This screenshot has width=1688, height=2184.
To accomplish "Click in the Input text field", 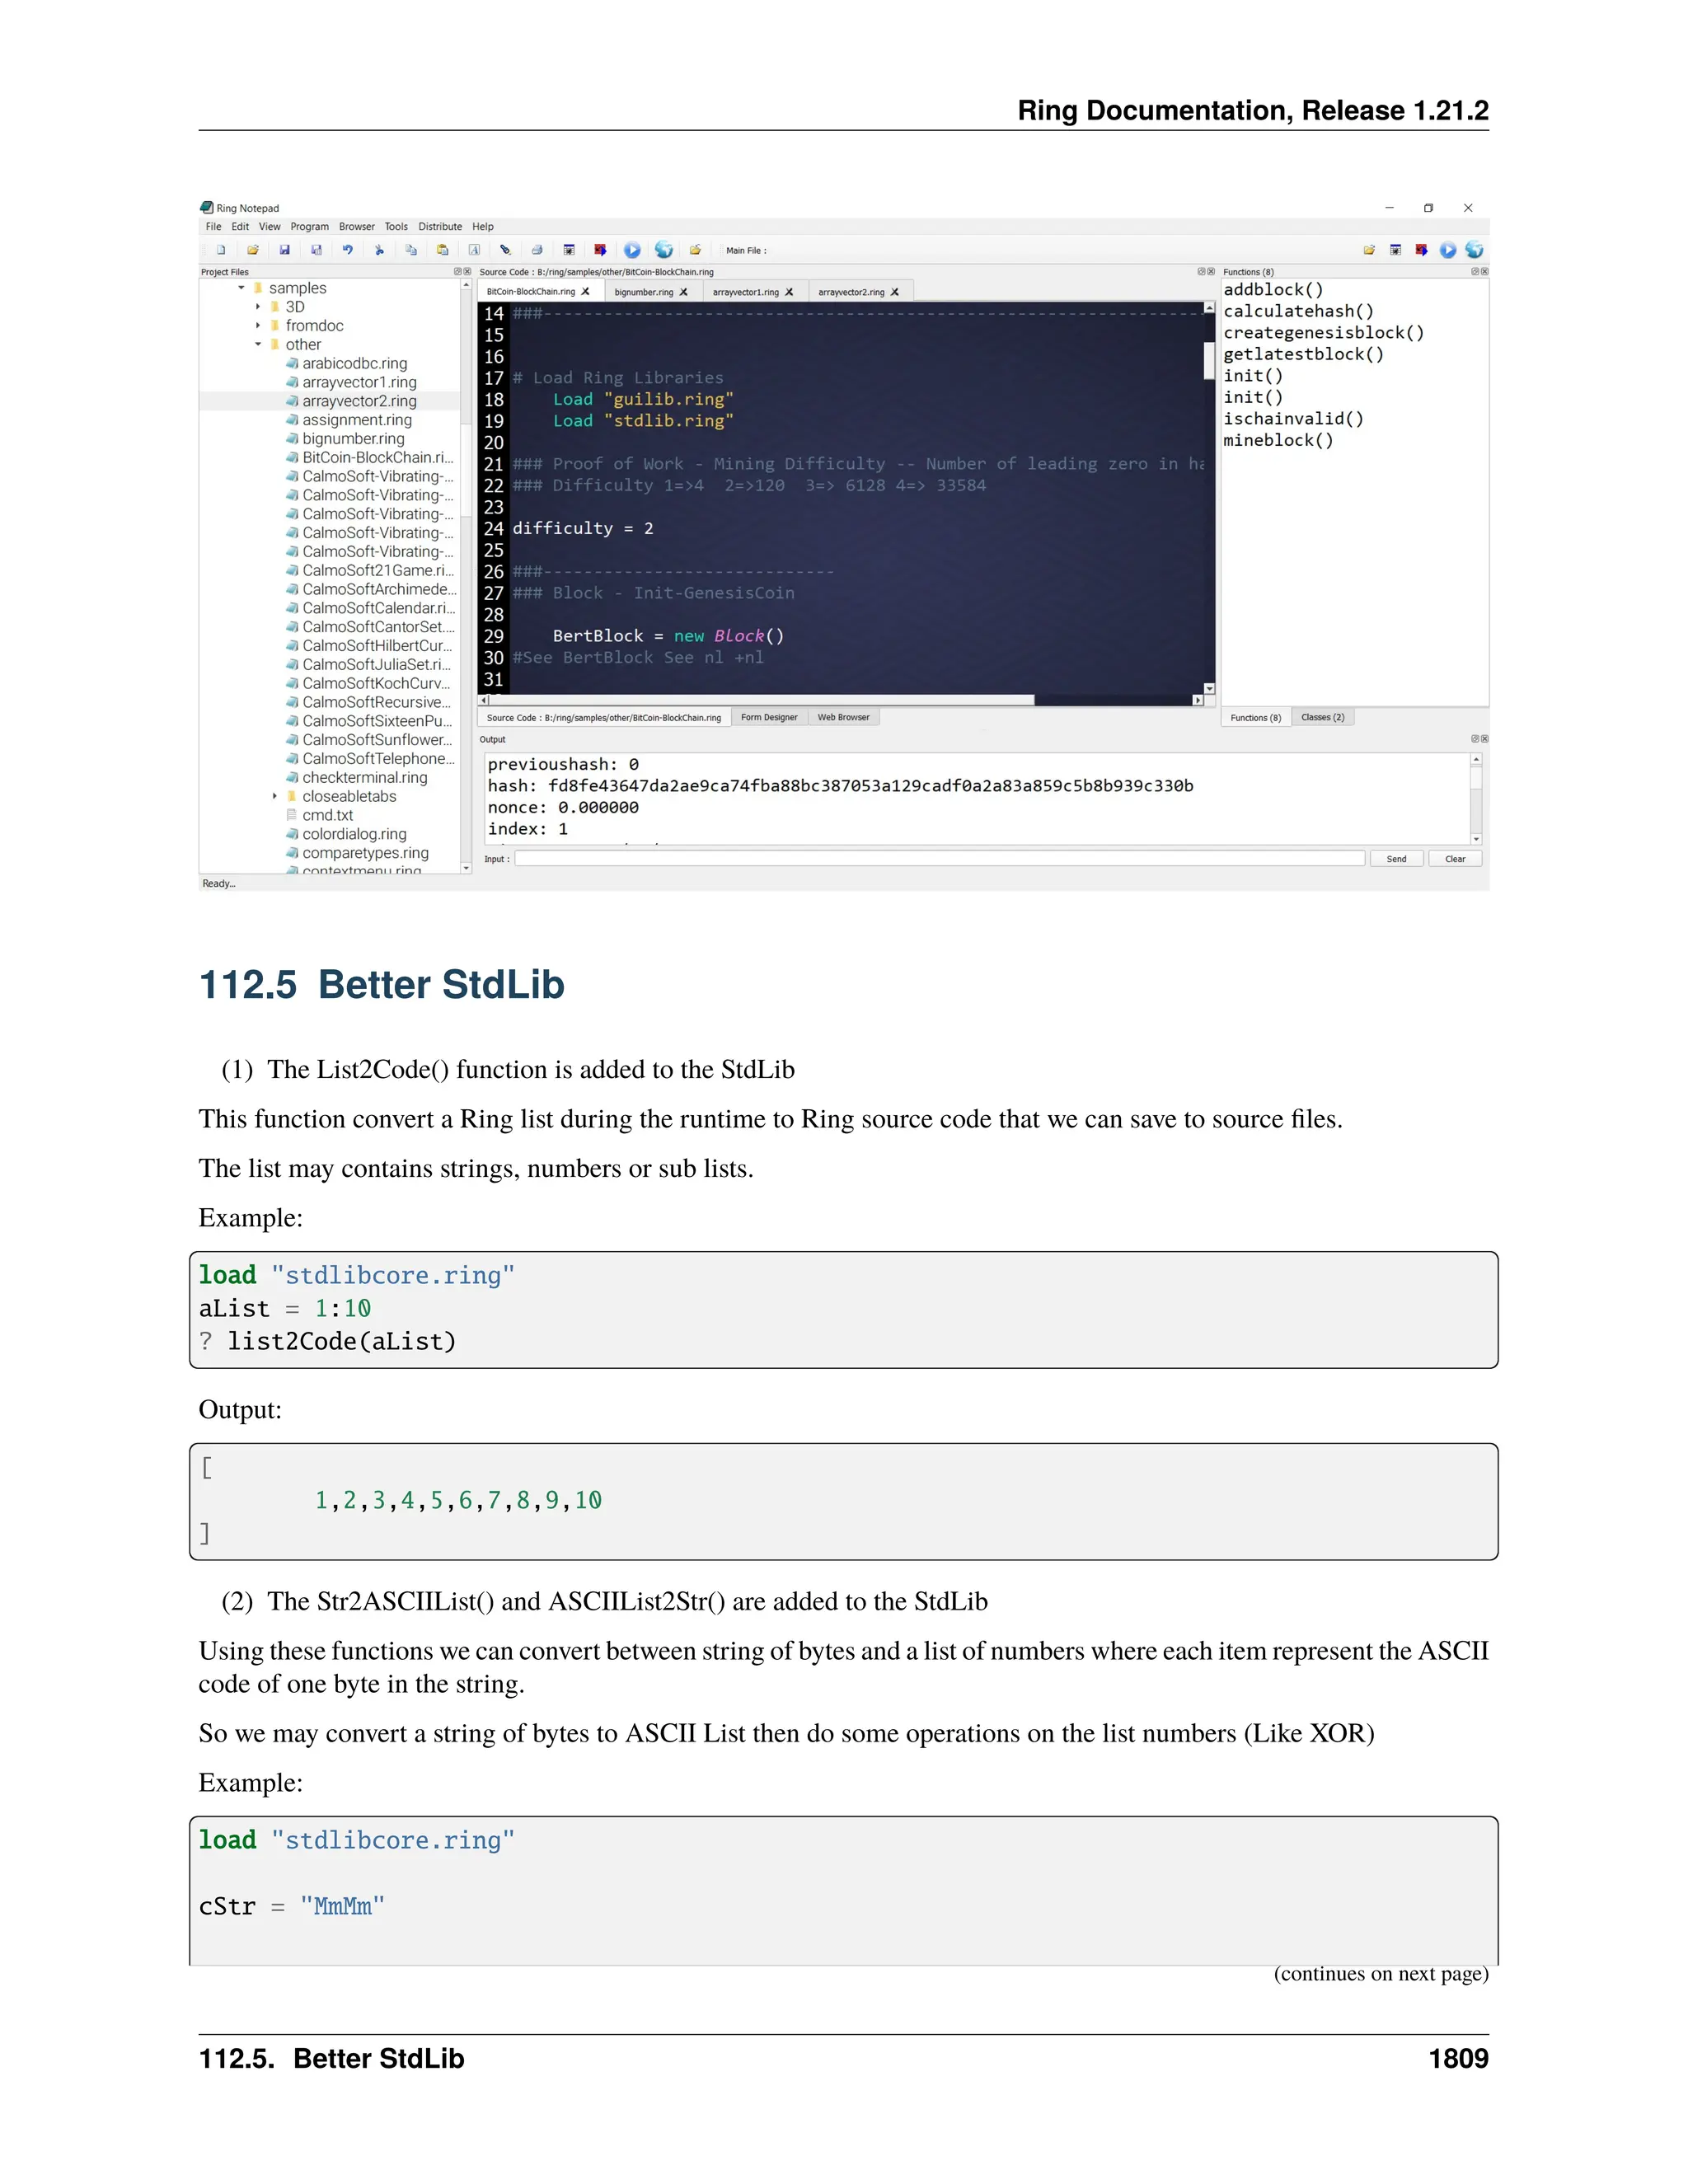I will 938,859.
